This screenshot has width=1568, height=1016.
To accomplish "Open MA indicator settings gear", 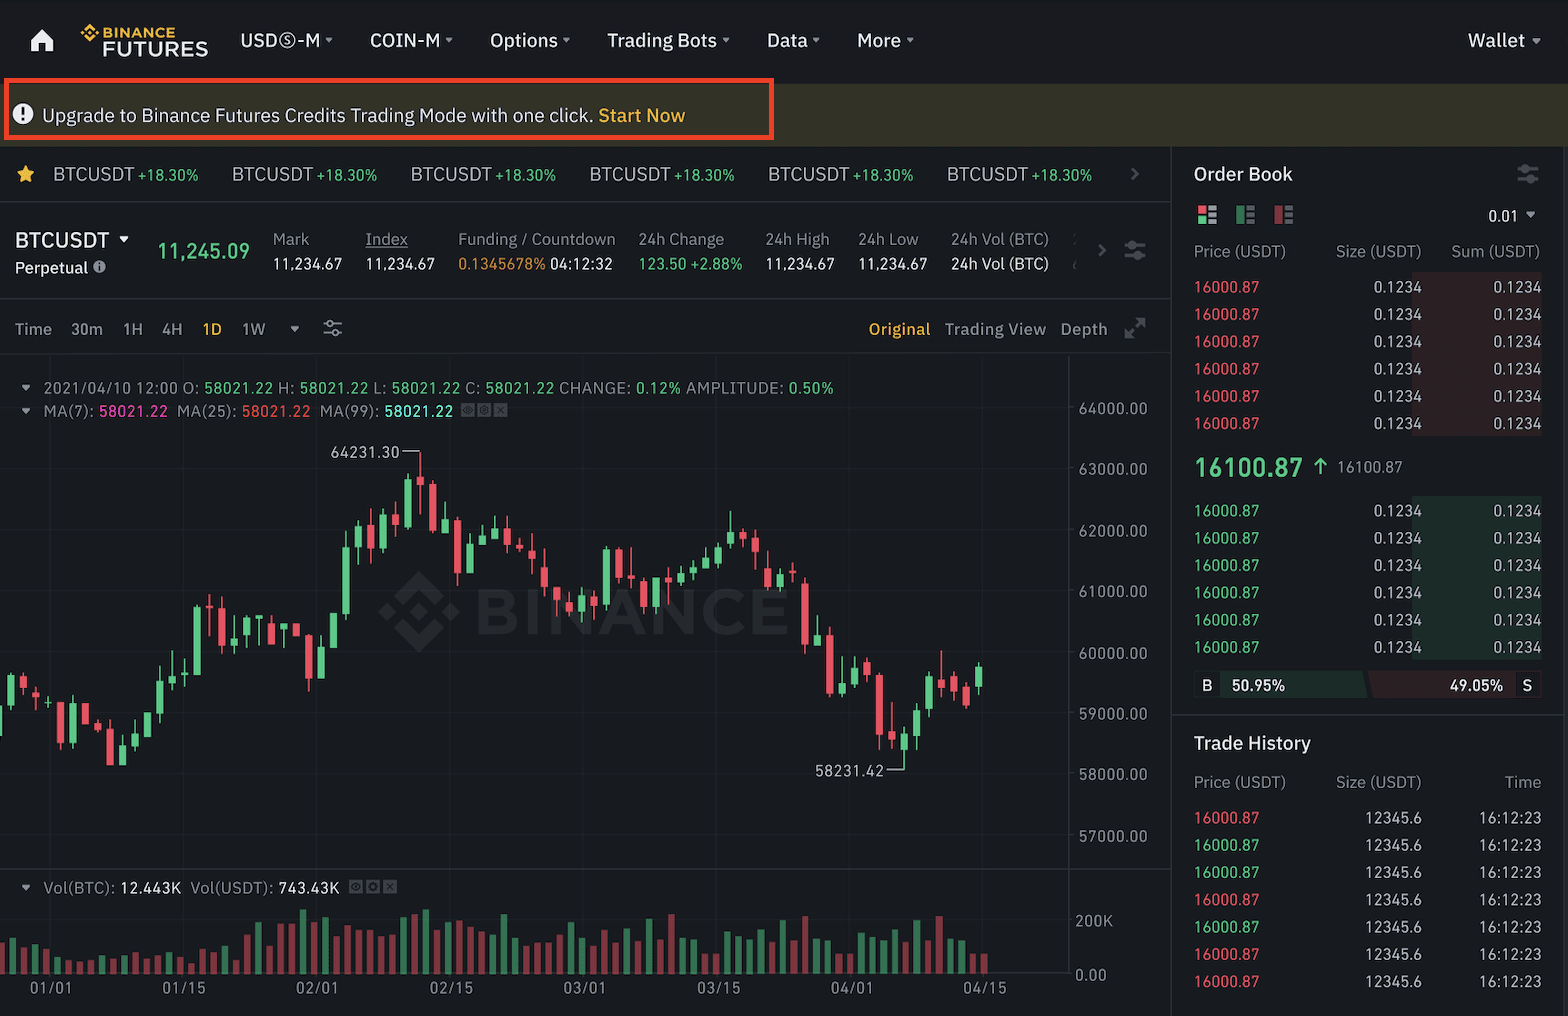I will [x=484, y=410].
